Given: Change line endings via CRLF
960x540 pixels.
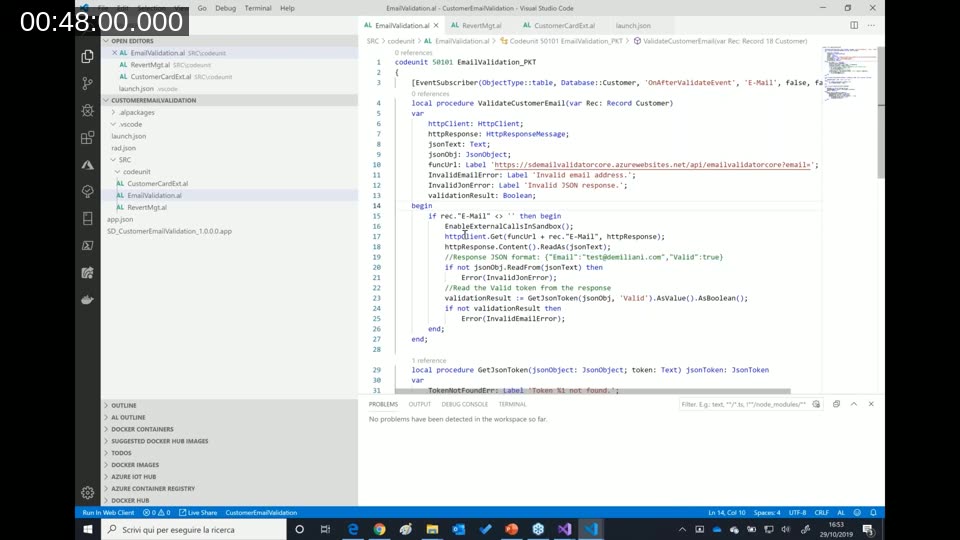Looking at the screenshot, I should pyautogui.click(x=821, y=512).
